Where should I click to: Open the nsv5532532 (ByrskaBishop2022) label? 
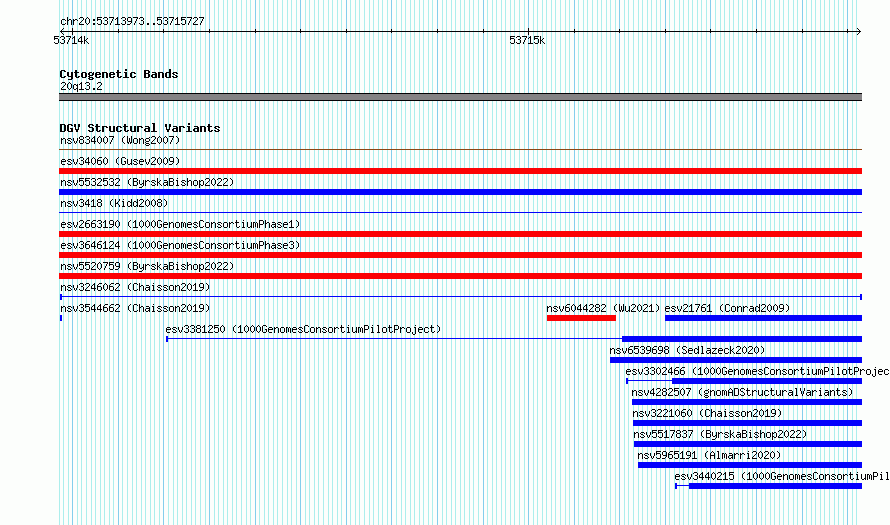point(147,182)
